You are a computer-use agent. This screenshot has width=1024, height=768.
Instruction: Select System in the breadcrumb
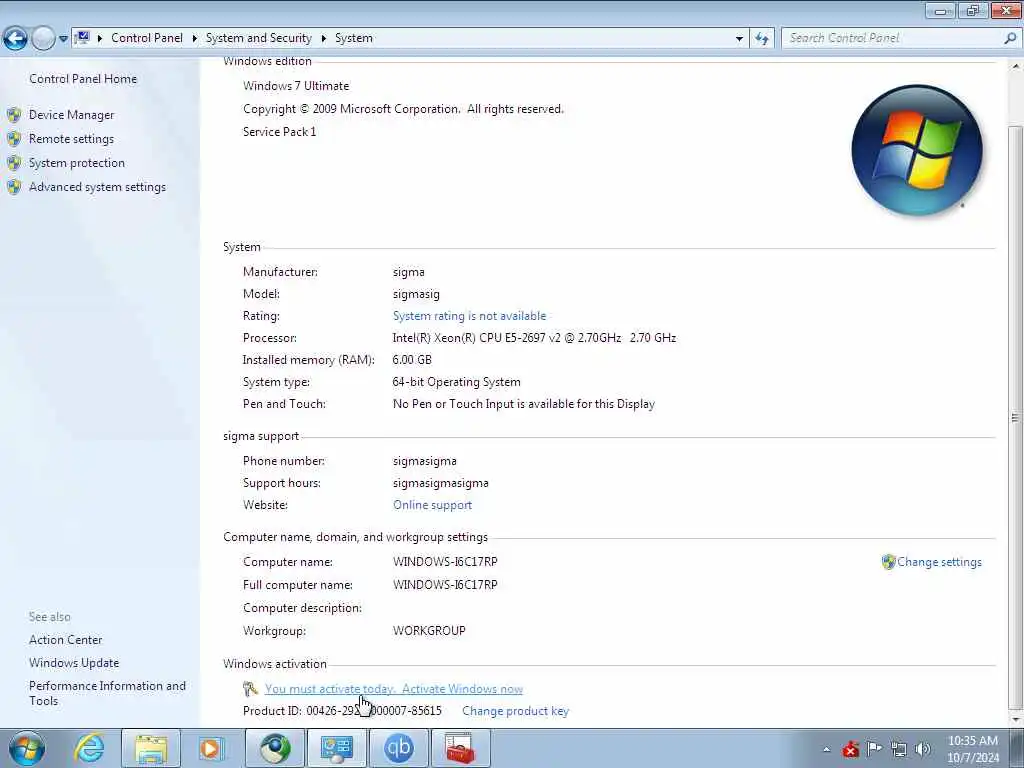click(x=354, y=38)
